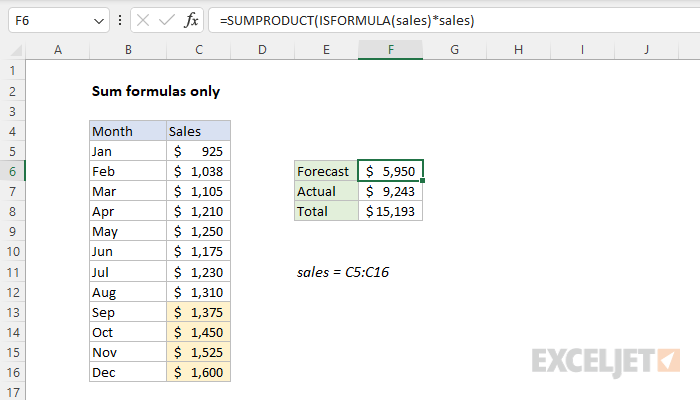Image resolution: width=700 pixels, height=400 pixels.
Task: Select column G header
Action: 454,50
